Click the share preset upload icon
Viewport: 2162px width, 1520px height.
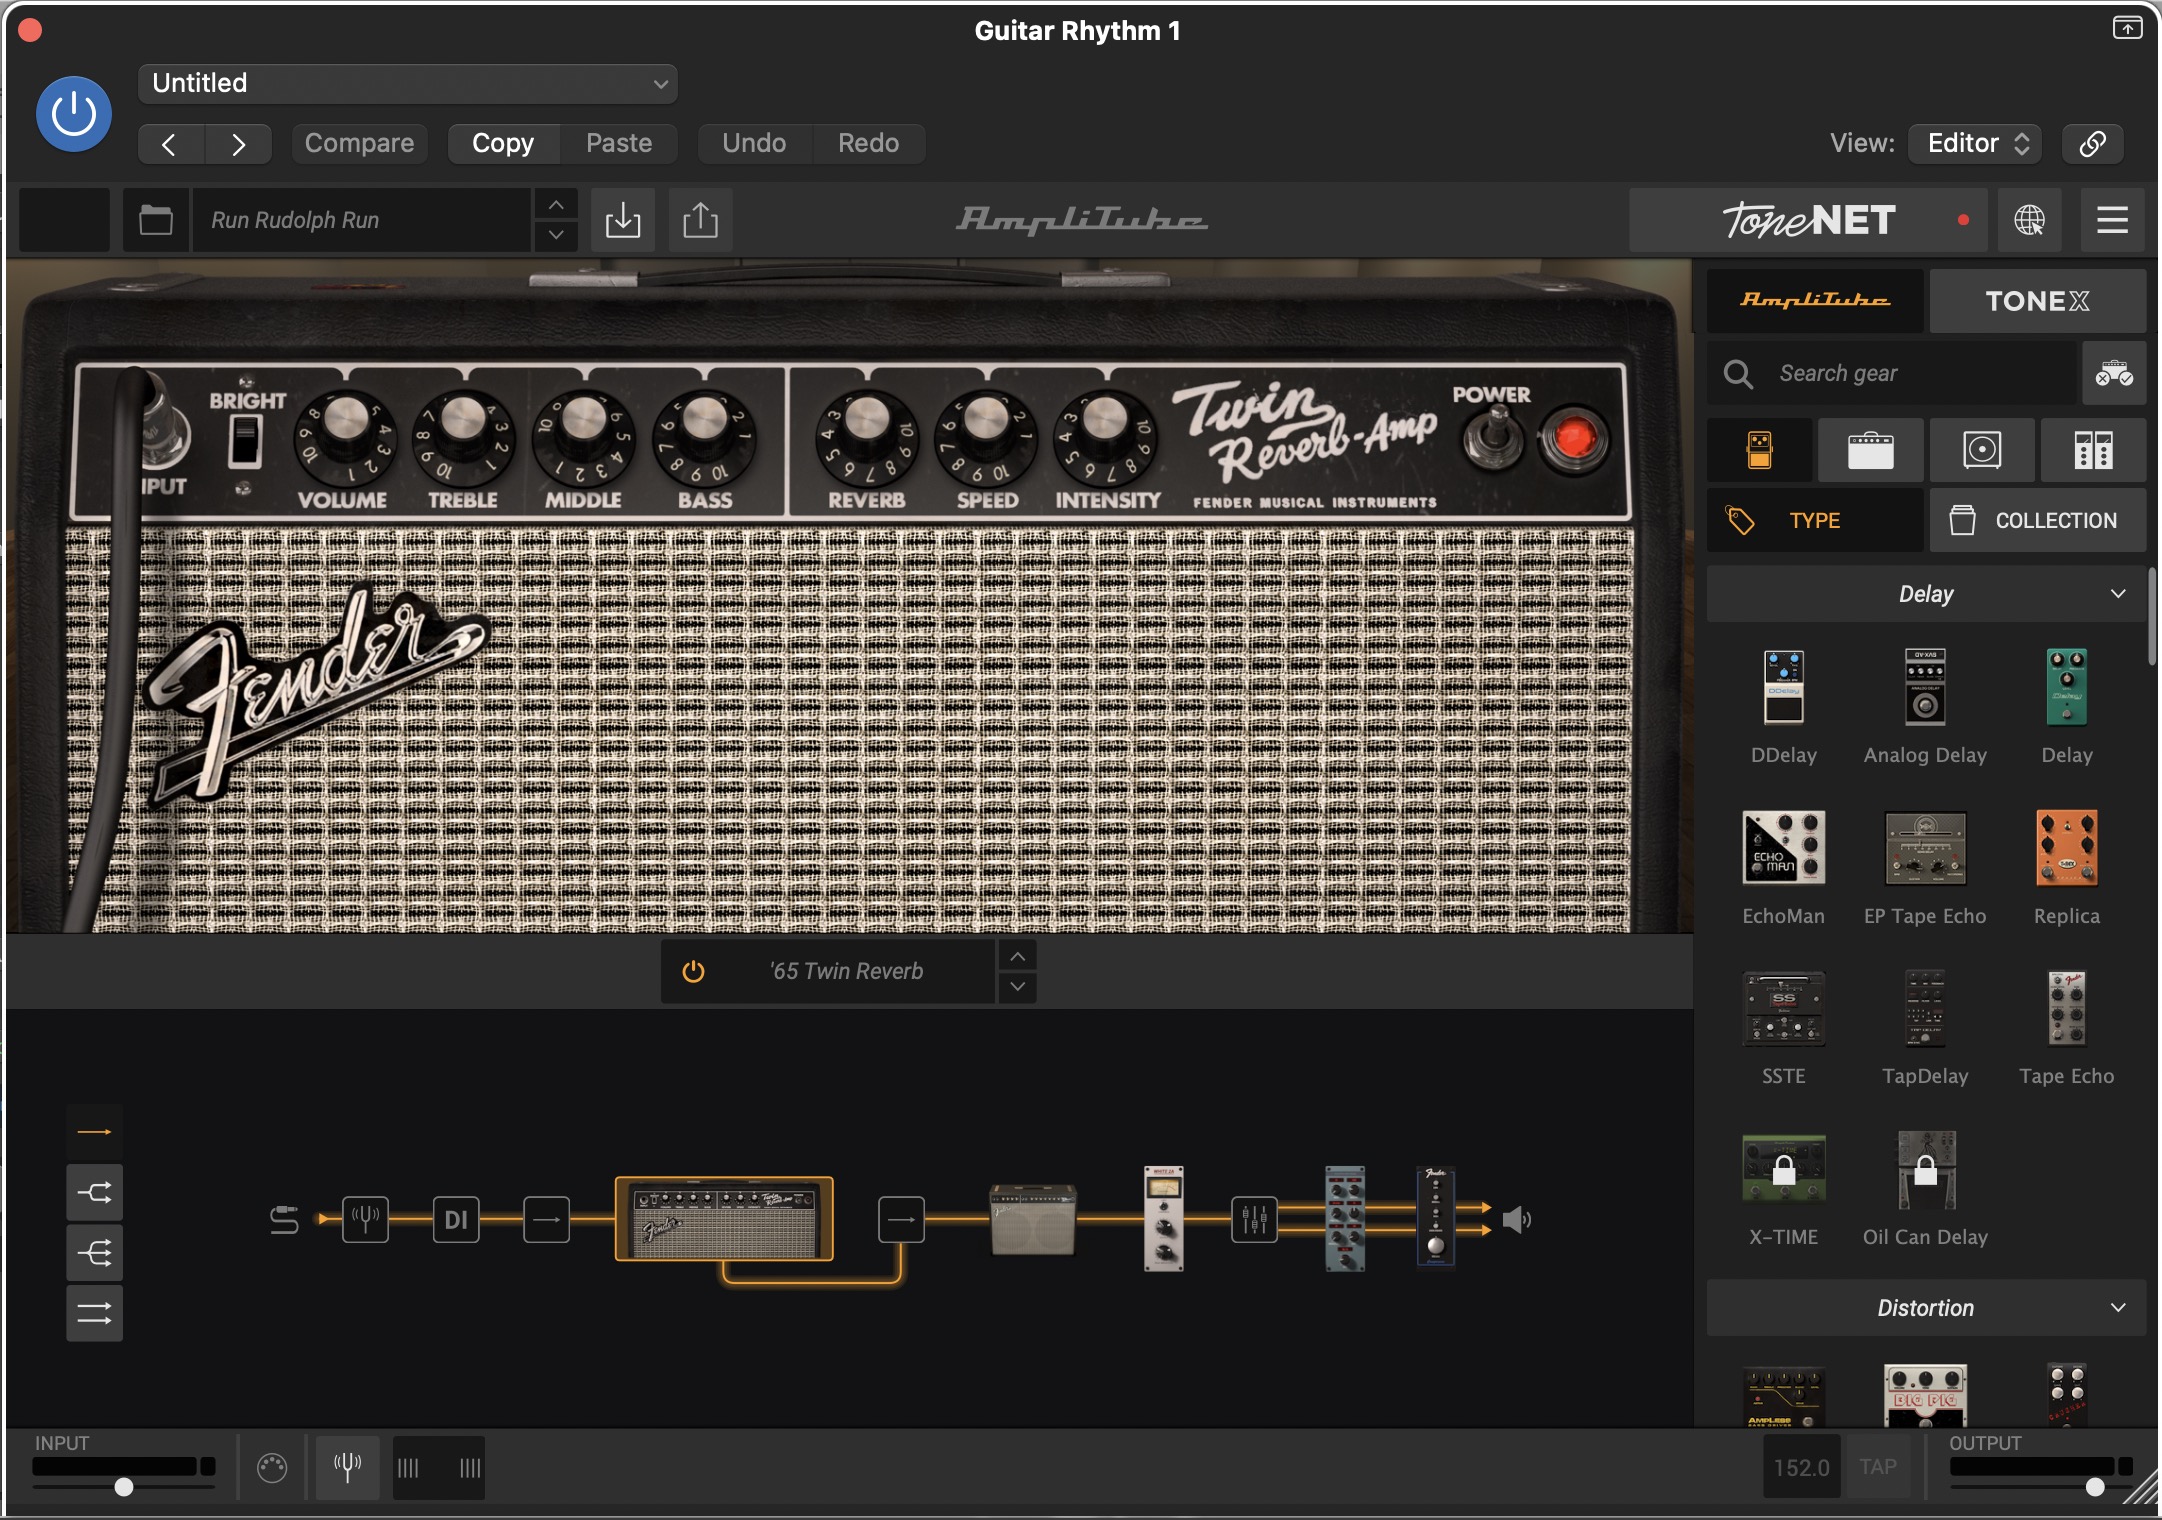[x=700, y=220]
